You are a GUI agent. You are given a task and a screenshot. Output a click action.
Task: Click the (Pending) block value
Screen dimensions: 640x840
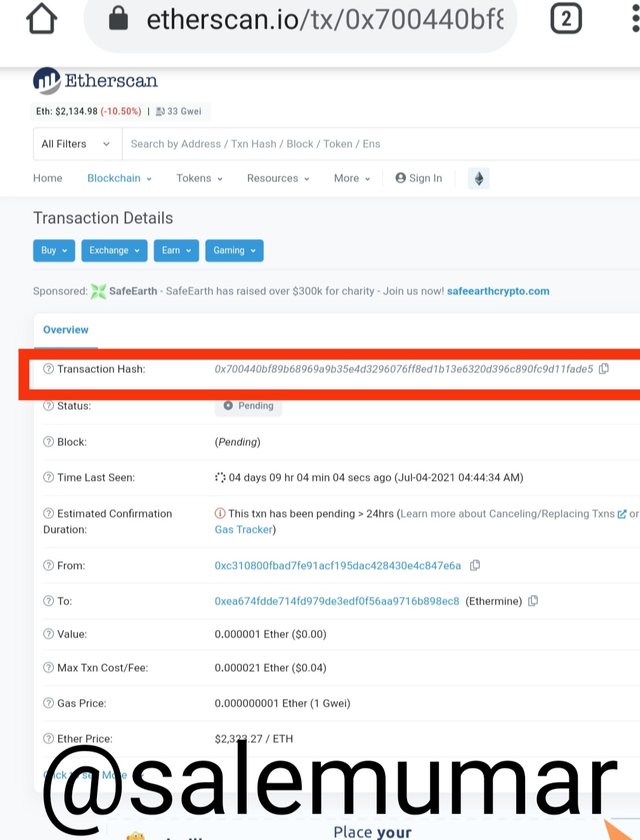coord(237,442)
